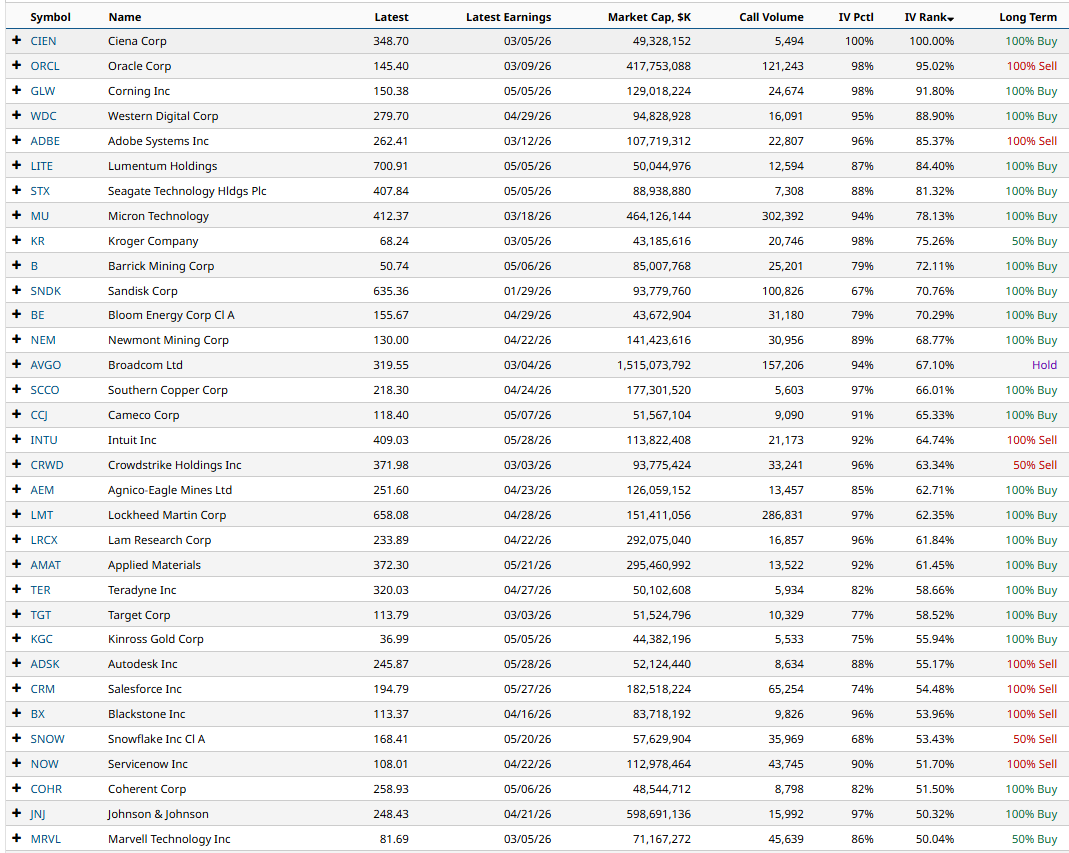Select Micron call volume 302,392

[783, 216]
